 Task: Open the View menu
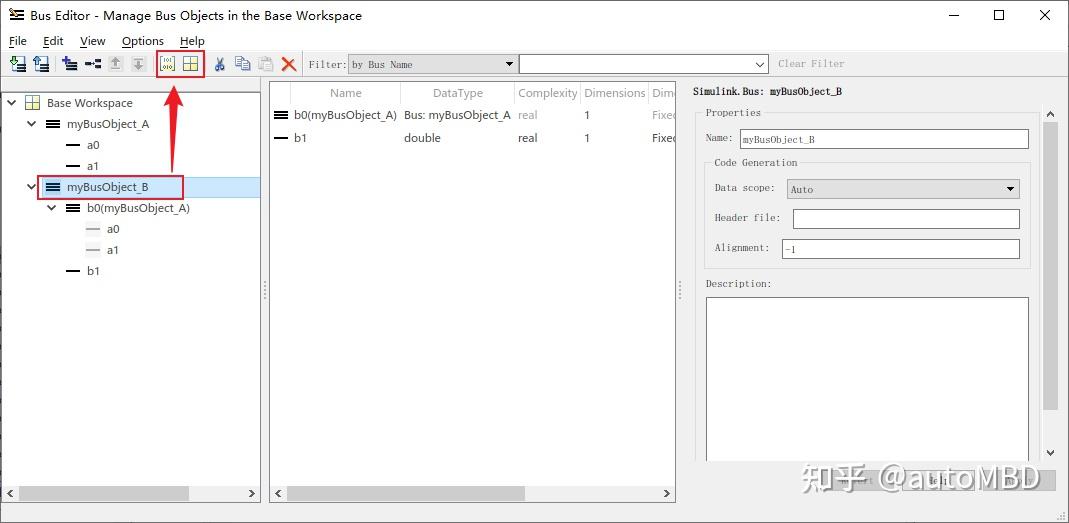[92, 41]
